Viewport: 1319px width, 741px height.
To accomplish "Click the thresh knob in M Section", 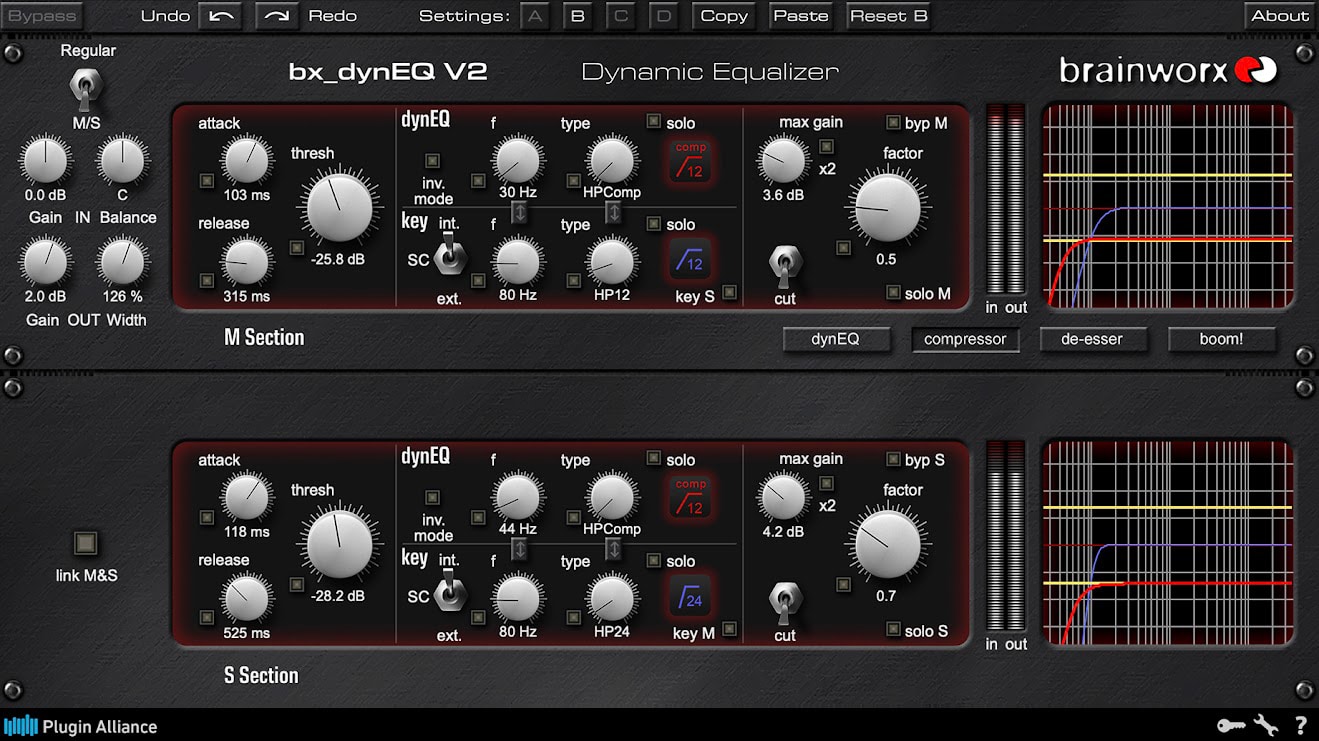I will pyautogui.click(x=340, y=208).
